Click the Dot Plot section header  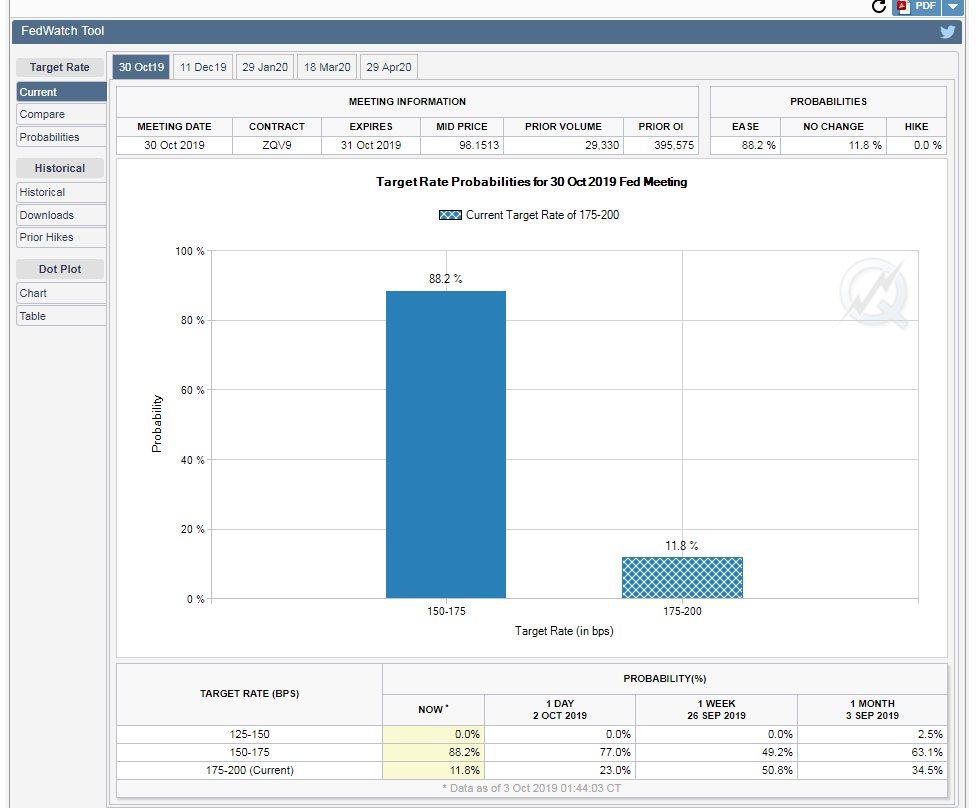[x=60, y=269]
